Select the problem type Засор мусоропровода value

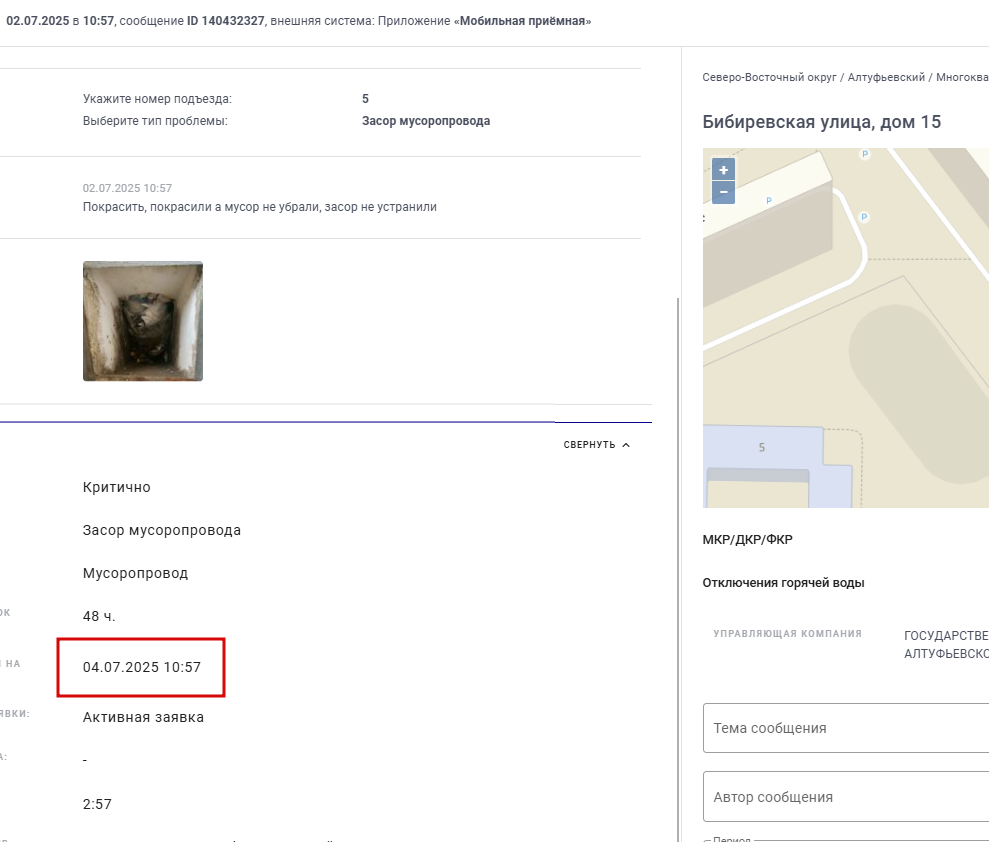[426, 120]
